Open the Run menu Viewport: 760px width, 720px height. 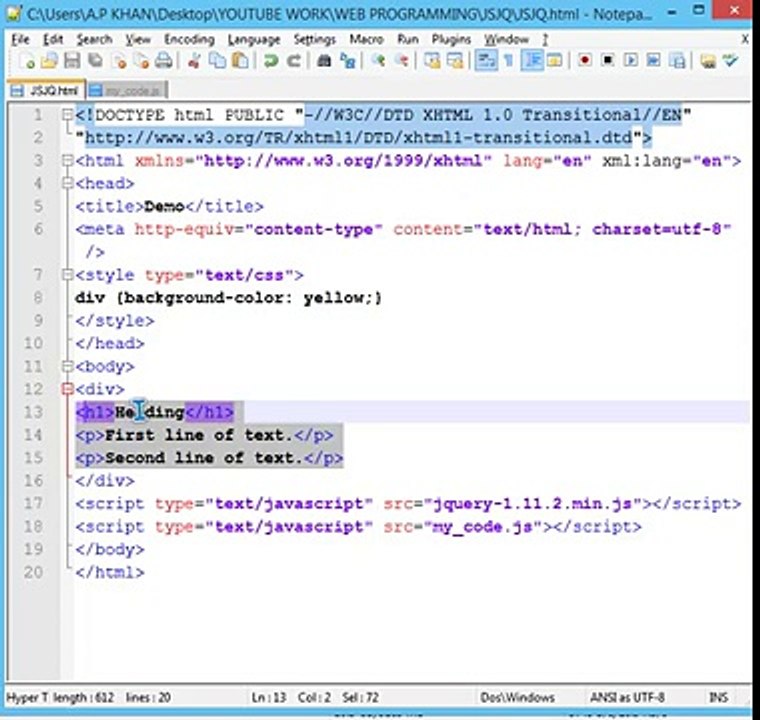coord(408,39)
